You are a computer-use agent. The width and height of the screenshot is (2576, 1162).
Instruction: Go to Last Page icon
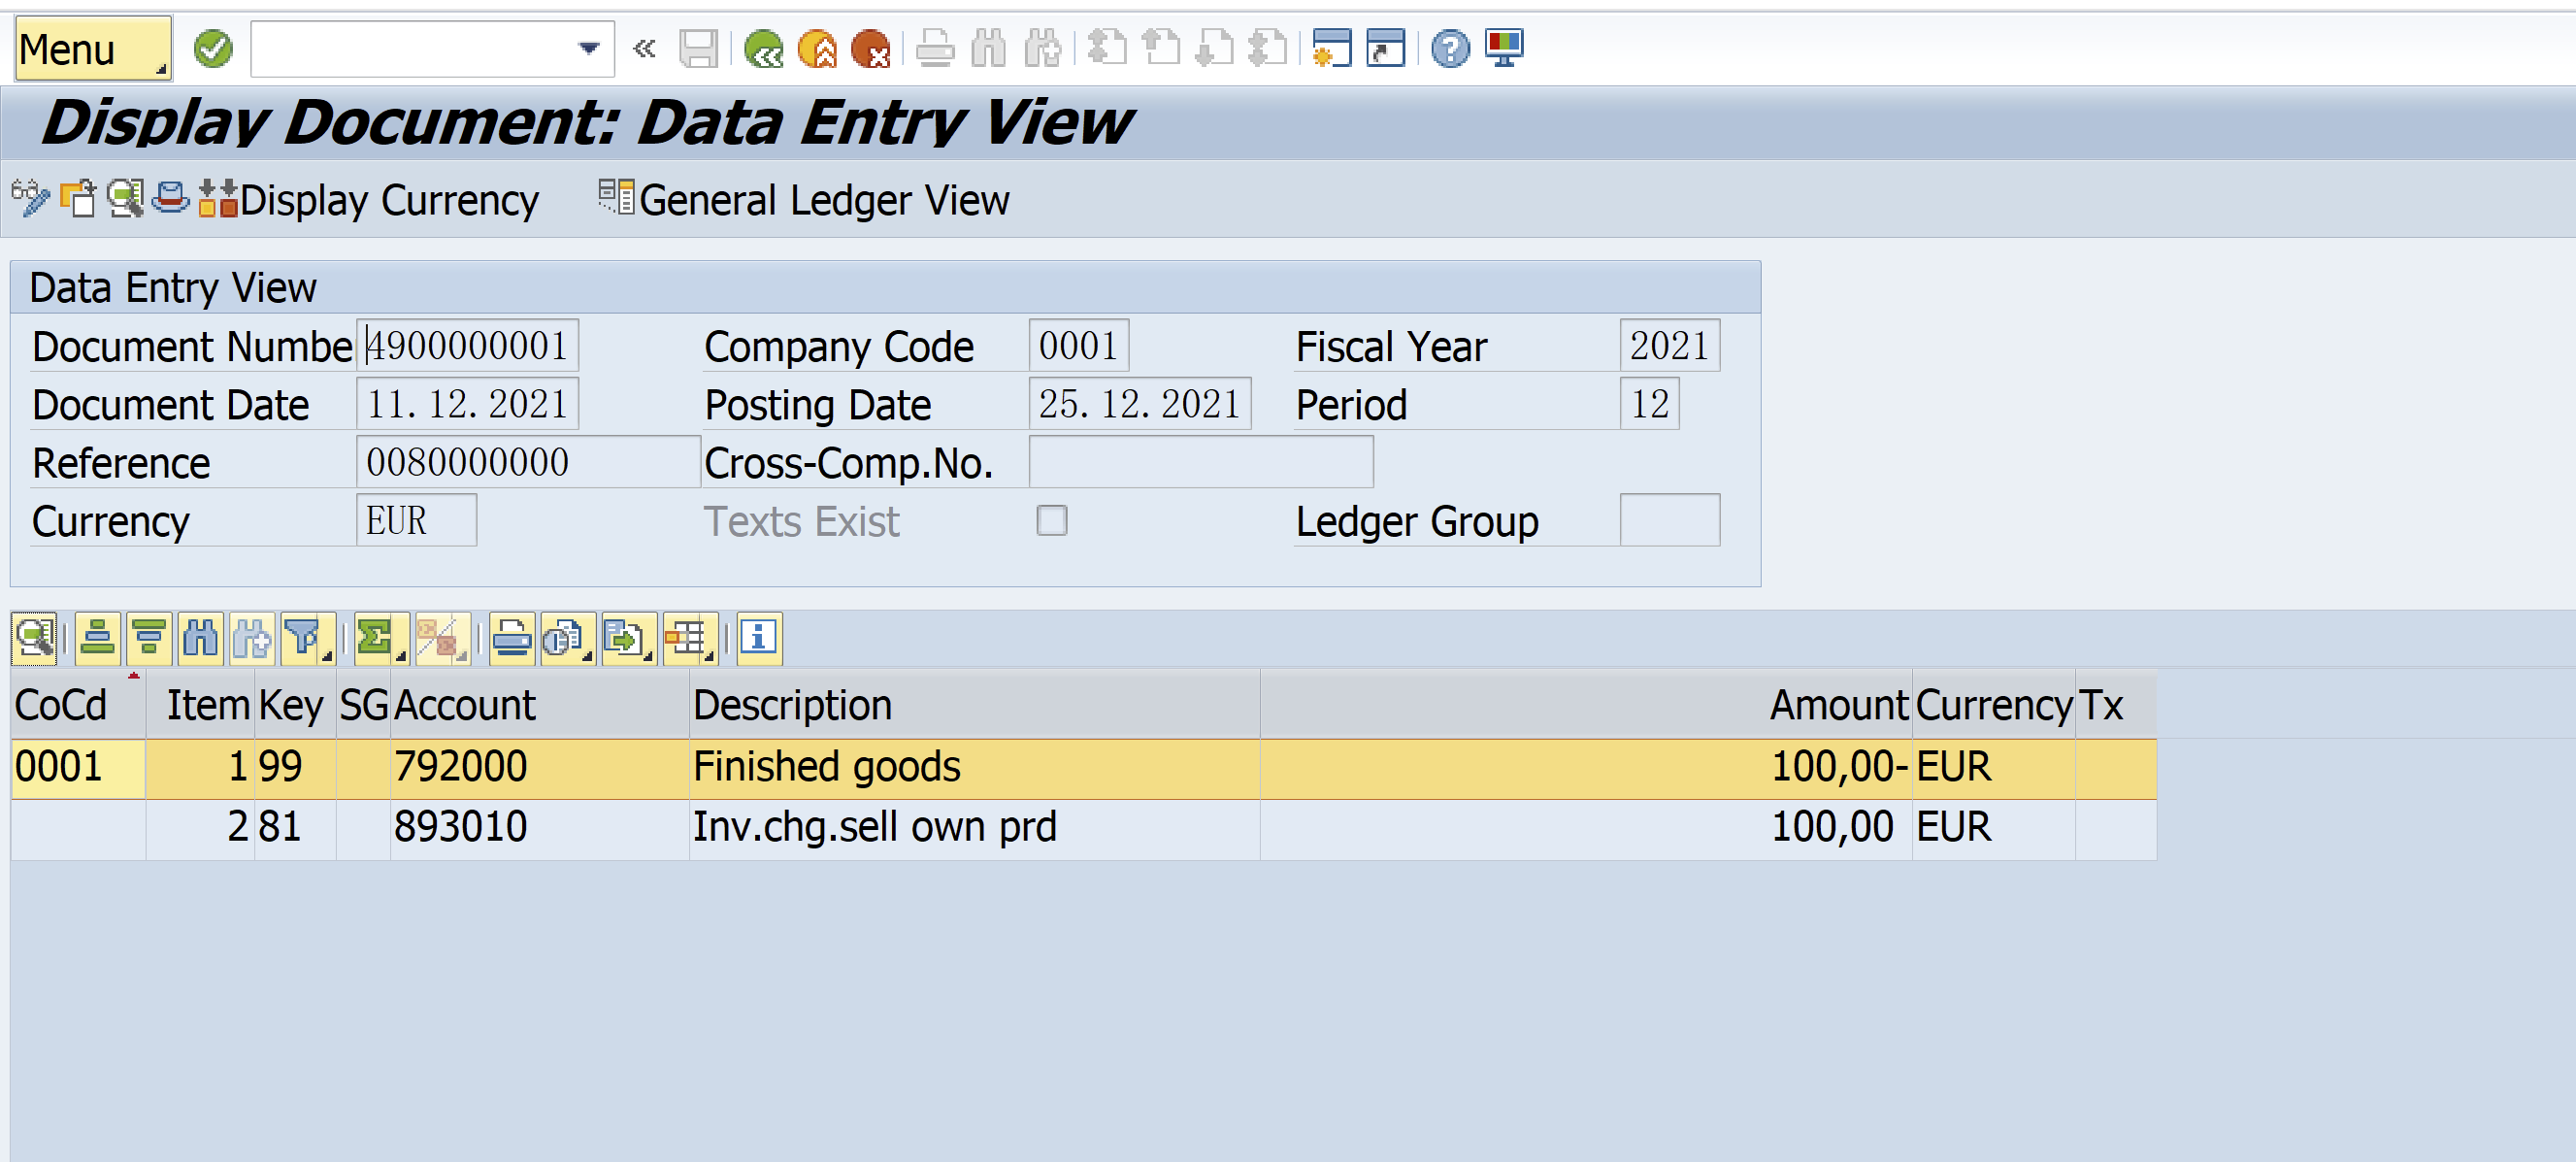(1268, 48)
